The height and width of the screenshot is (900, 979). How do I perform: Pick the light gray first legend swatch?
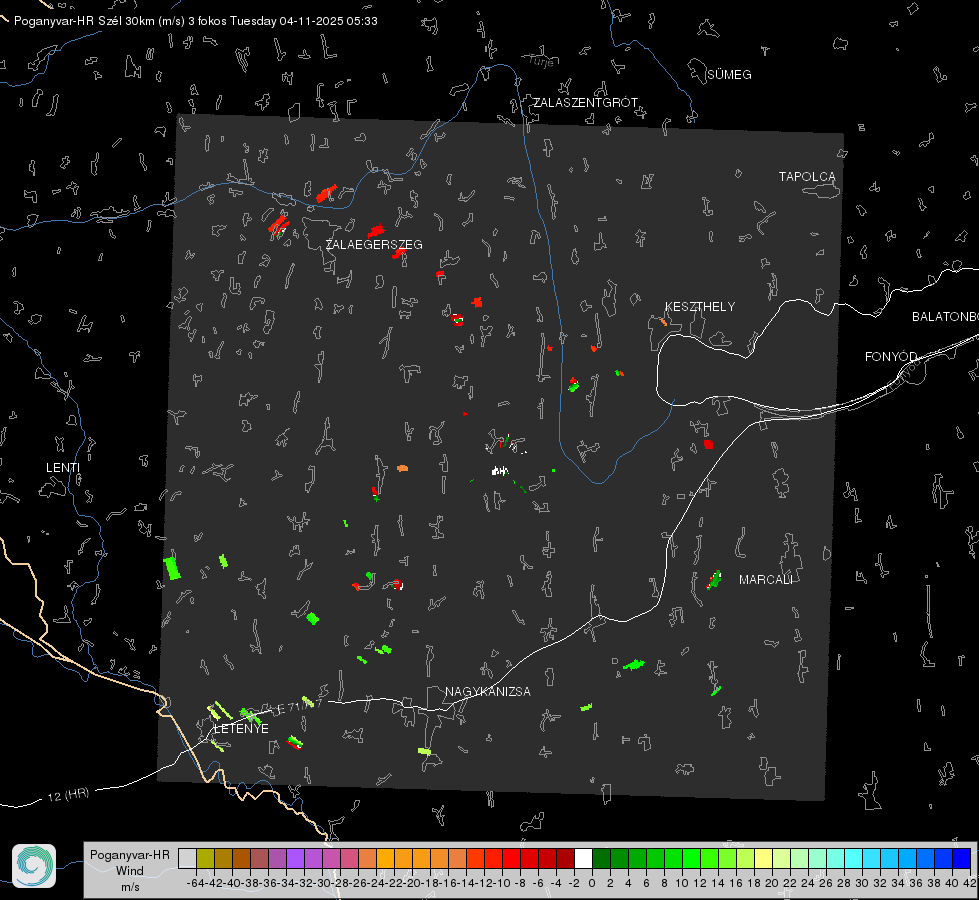pos(187,858)
